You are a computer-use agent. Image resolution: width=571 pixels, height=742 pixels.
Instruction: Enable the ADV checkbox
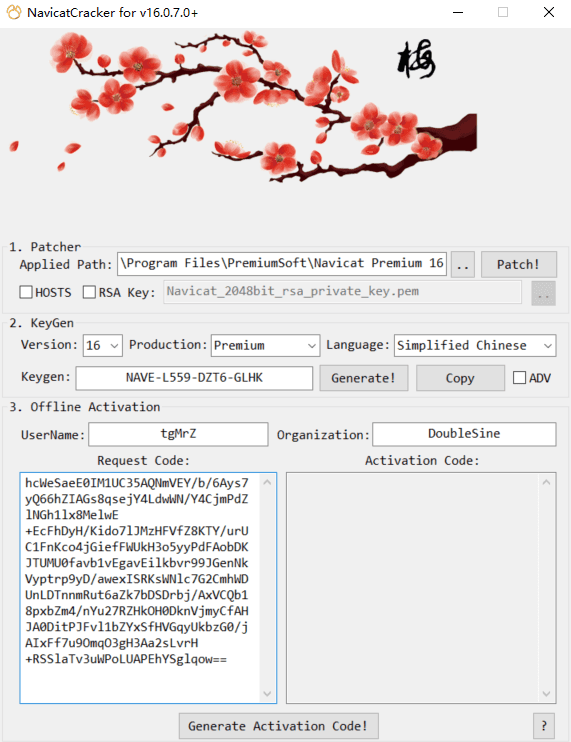[x=519, y=378]
